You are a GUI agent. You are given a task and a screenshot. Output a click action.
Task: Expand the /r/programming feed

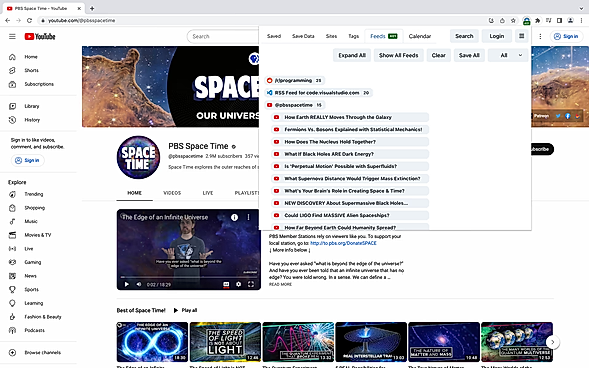click(294, 80)
